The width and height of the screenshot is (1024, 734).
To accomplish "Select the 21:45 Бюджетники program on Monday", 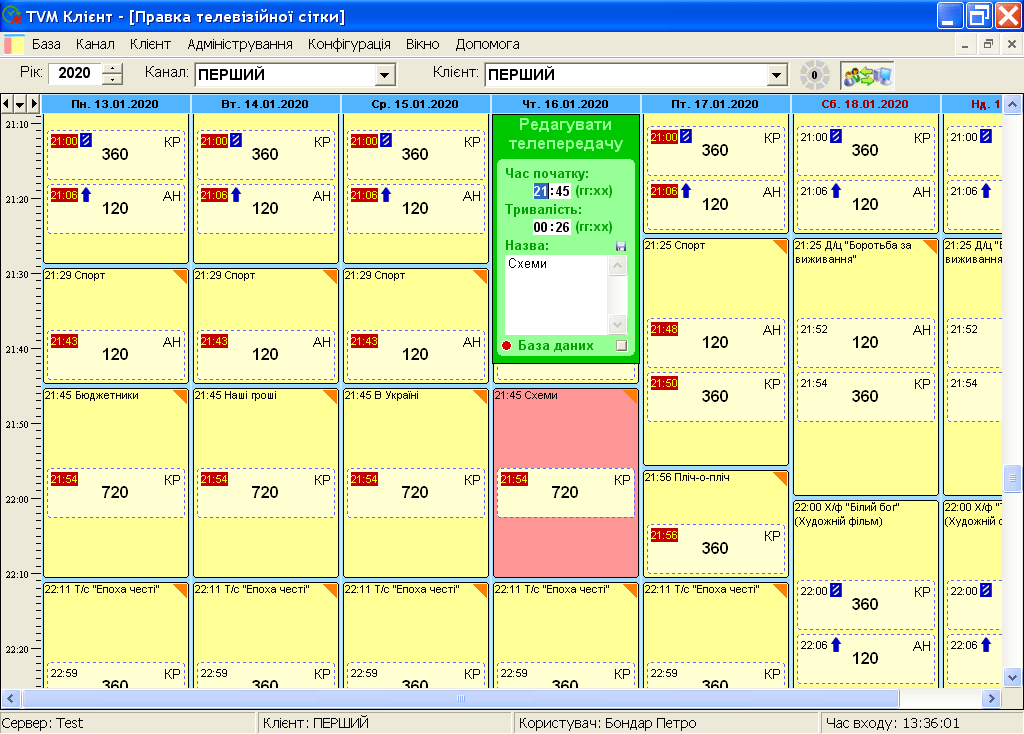I will pyautogui.click(x=115, y=440).
